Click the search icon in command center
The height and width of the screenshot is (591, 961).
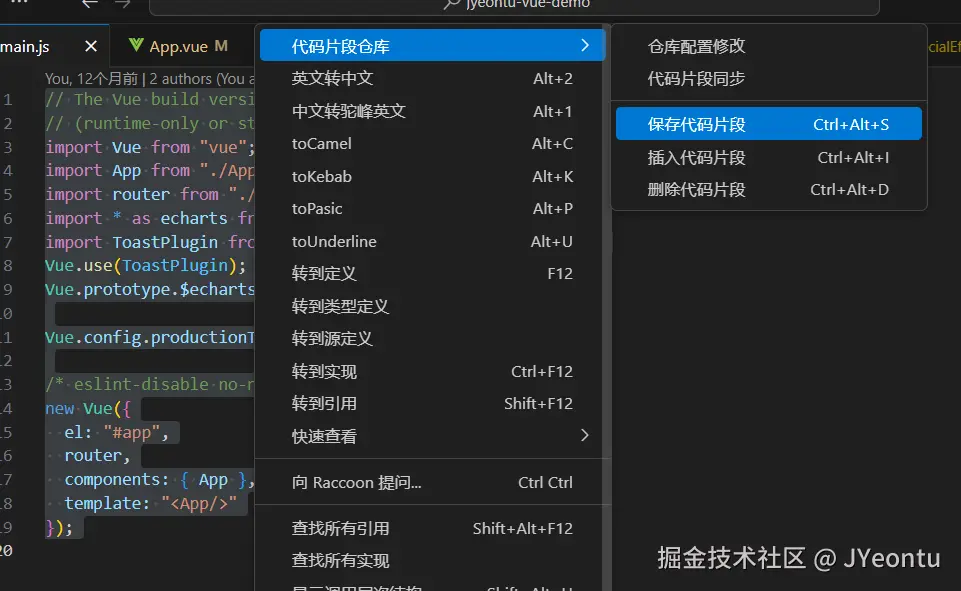(452, 4)
